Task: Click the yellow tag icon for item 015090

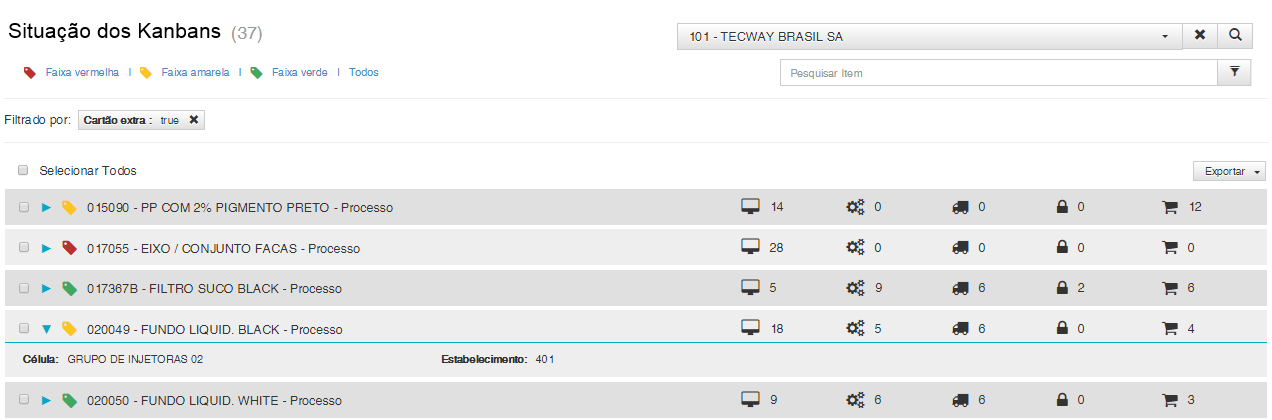Action: click(69, 208)
